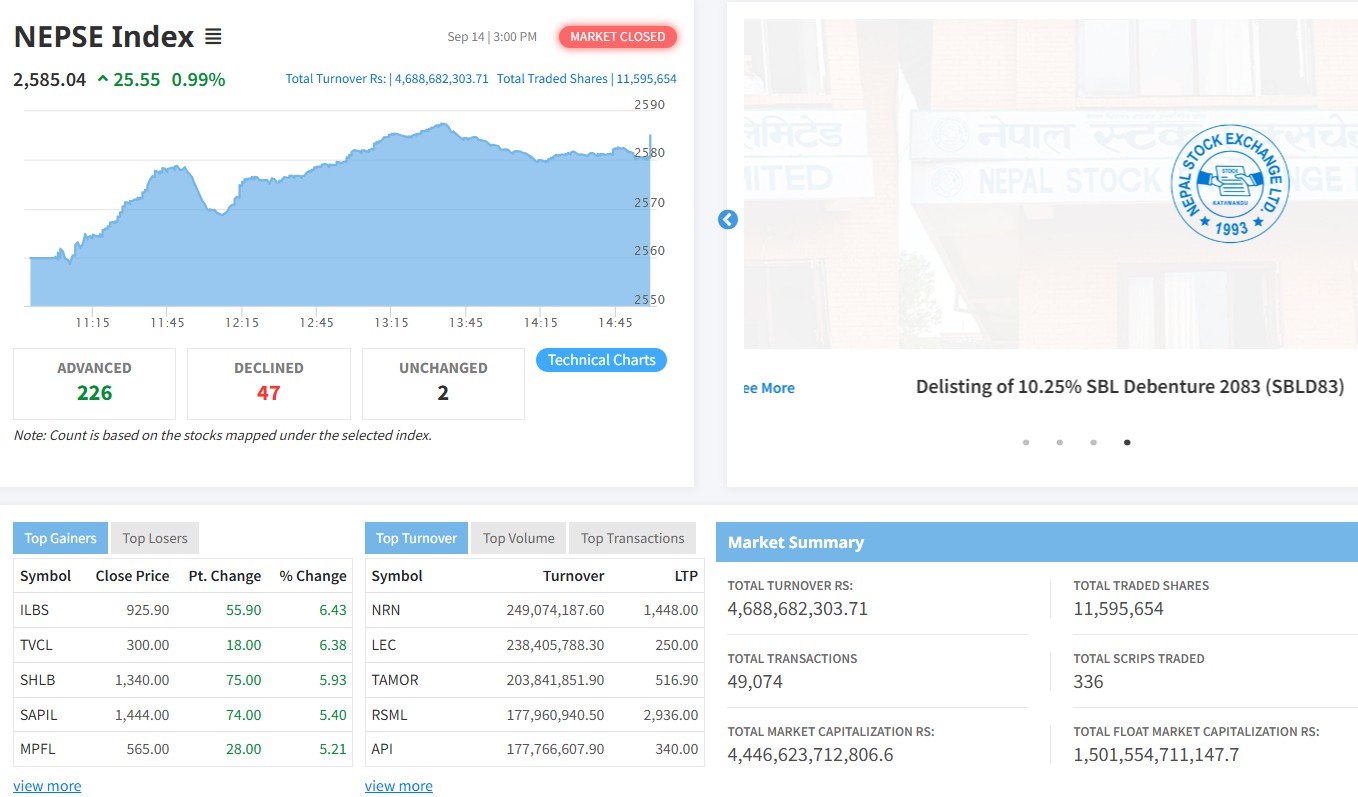Open the See More link on the slide
1358x797 pixels.
tap(769, 388)
